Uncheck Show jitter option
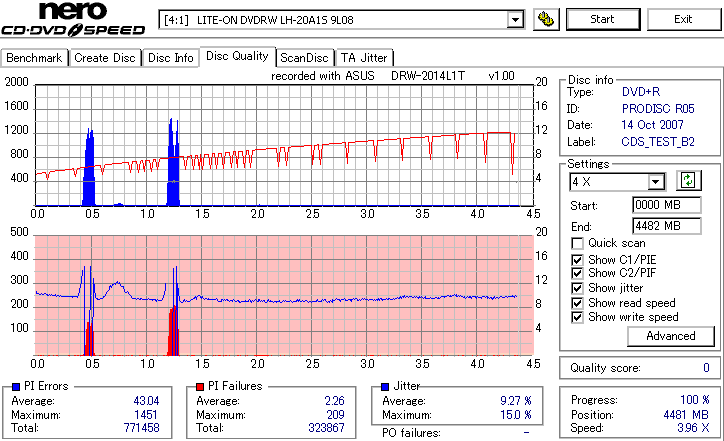Screen dimensions: 724x441 577,288
